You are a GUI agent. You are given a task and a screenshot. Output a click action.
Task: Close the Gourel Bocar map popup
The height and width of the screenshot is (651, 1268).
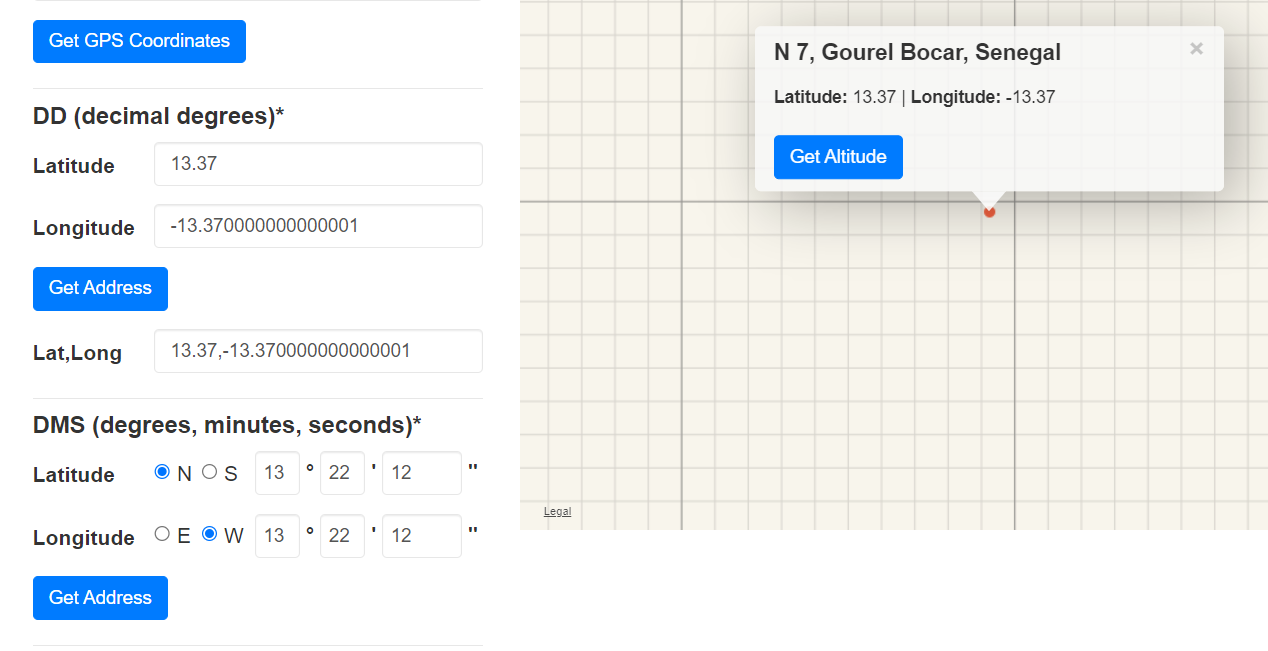pyautogui.click(x=1196, y=48)
